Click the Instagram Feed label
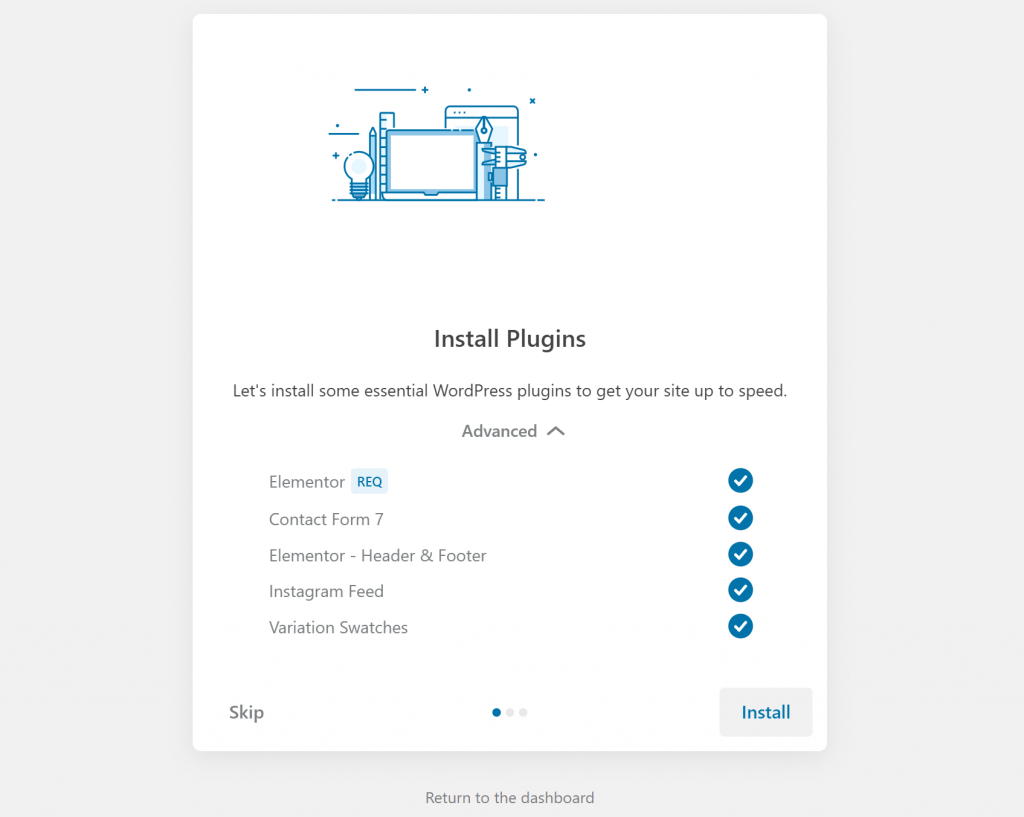1024x817 pixels. point(326,591)
